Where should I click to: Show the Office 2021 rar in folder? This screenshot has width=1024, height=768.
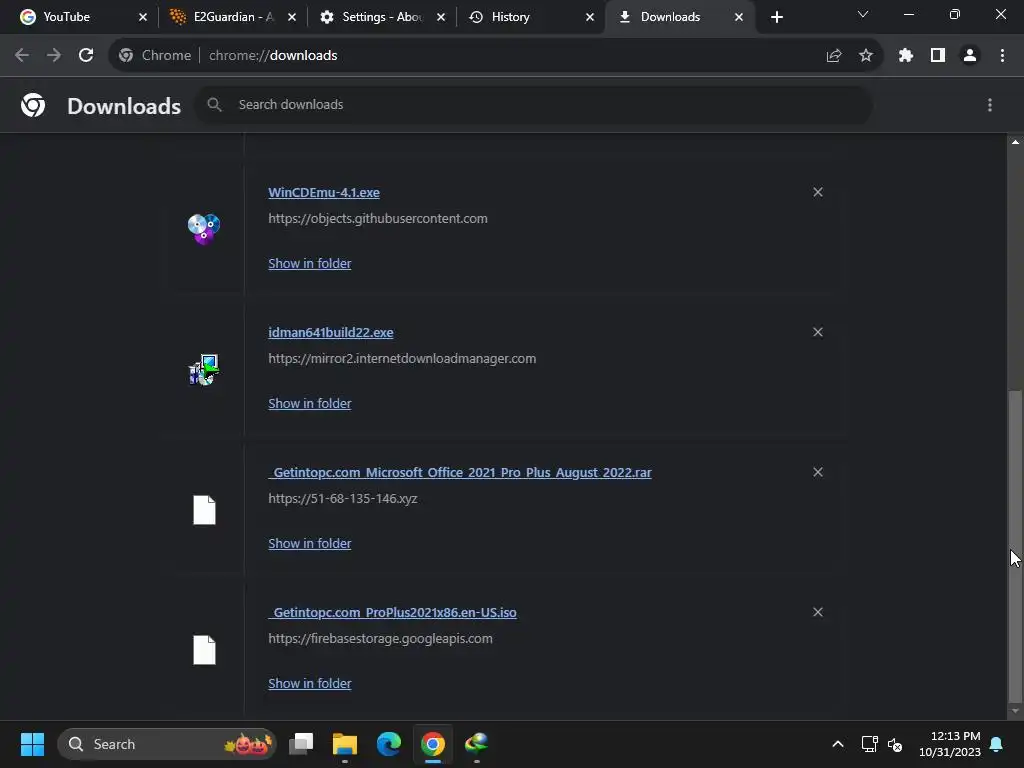click(310, 543)
